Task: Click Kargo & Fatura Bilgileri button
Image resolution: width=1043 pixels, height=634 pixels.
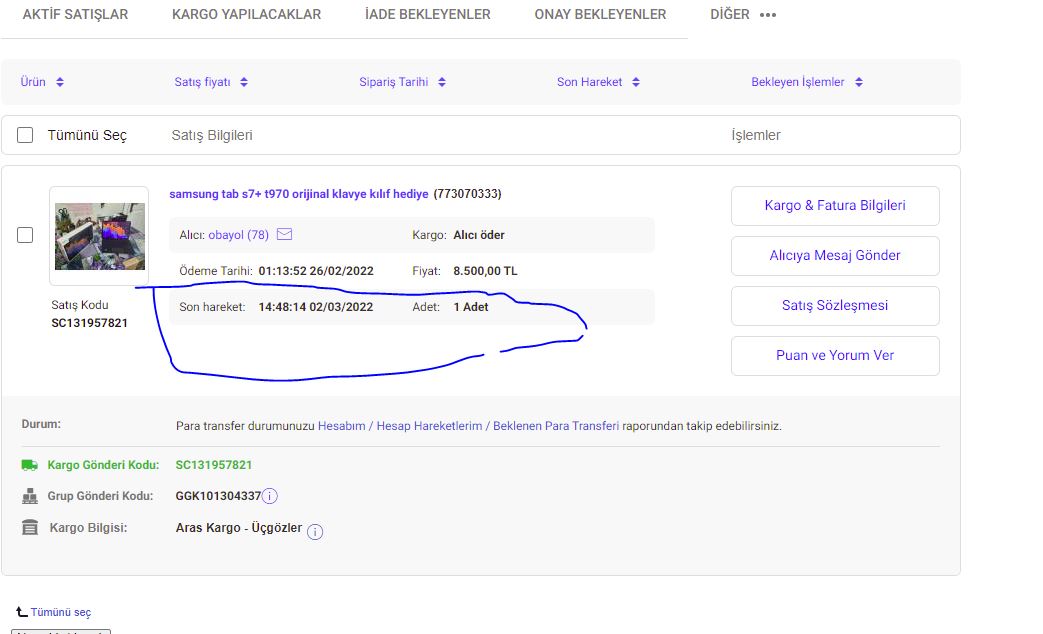Action: [x=835, y=206]
